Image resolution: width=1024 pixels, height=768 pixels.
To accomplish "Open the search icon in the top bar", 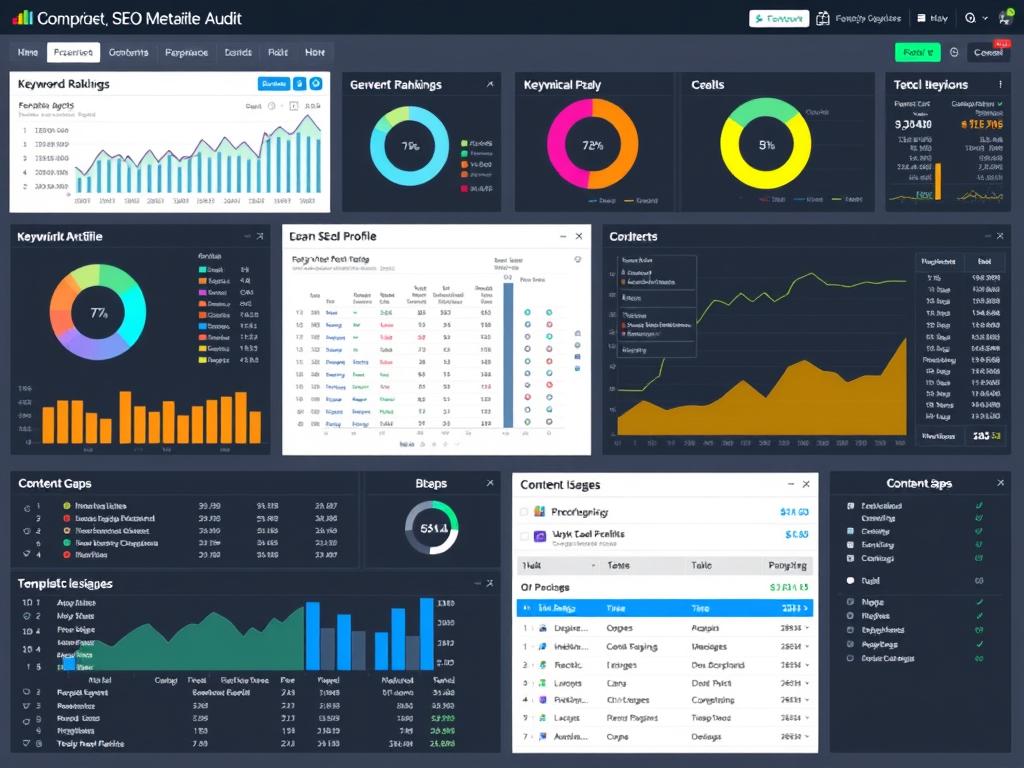I will 970,17.
